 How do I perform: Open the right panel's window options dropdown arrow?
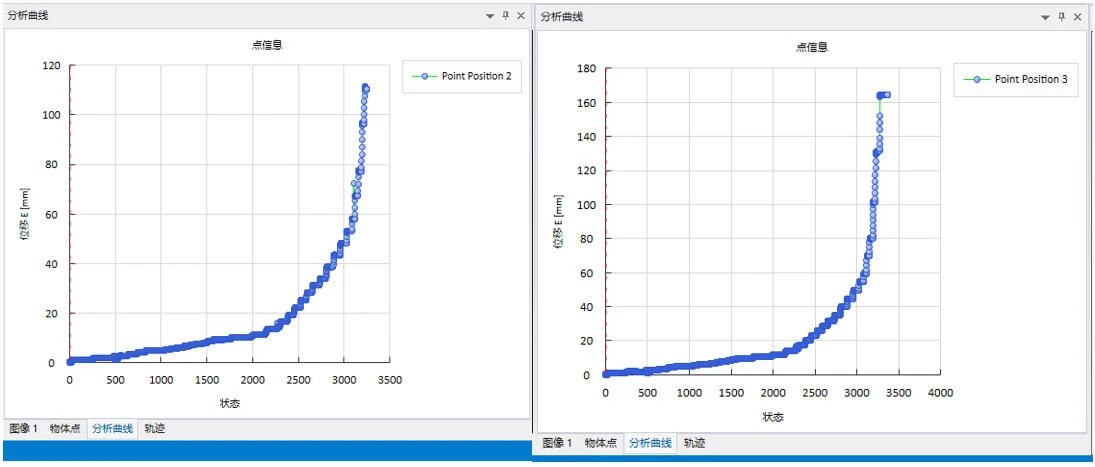(x=1045, y=17)
